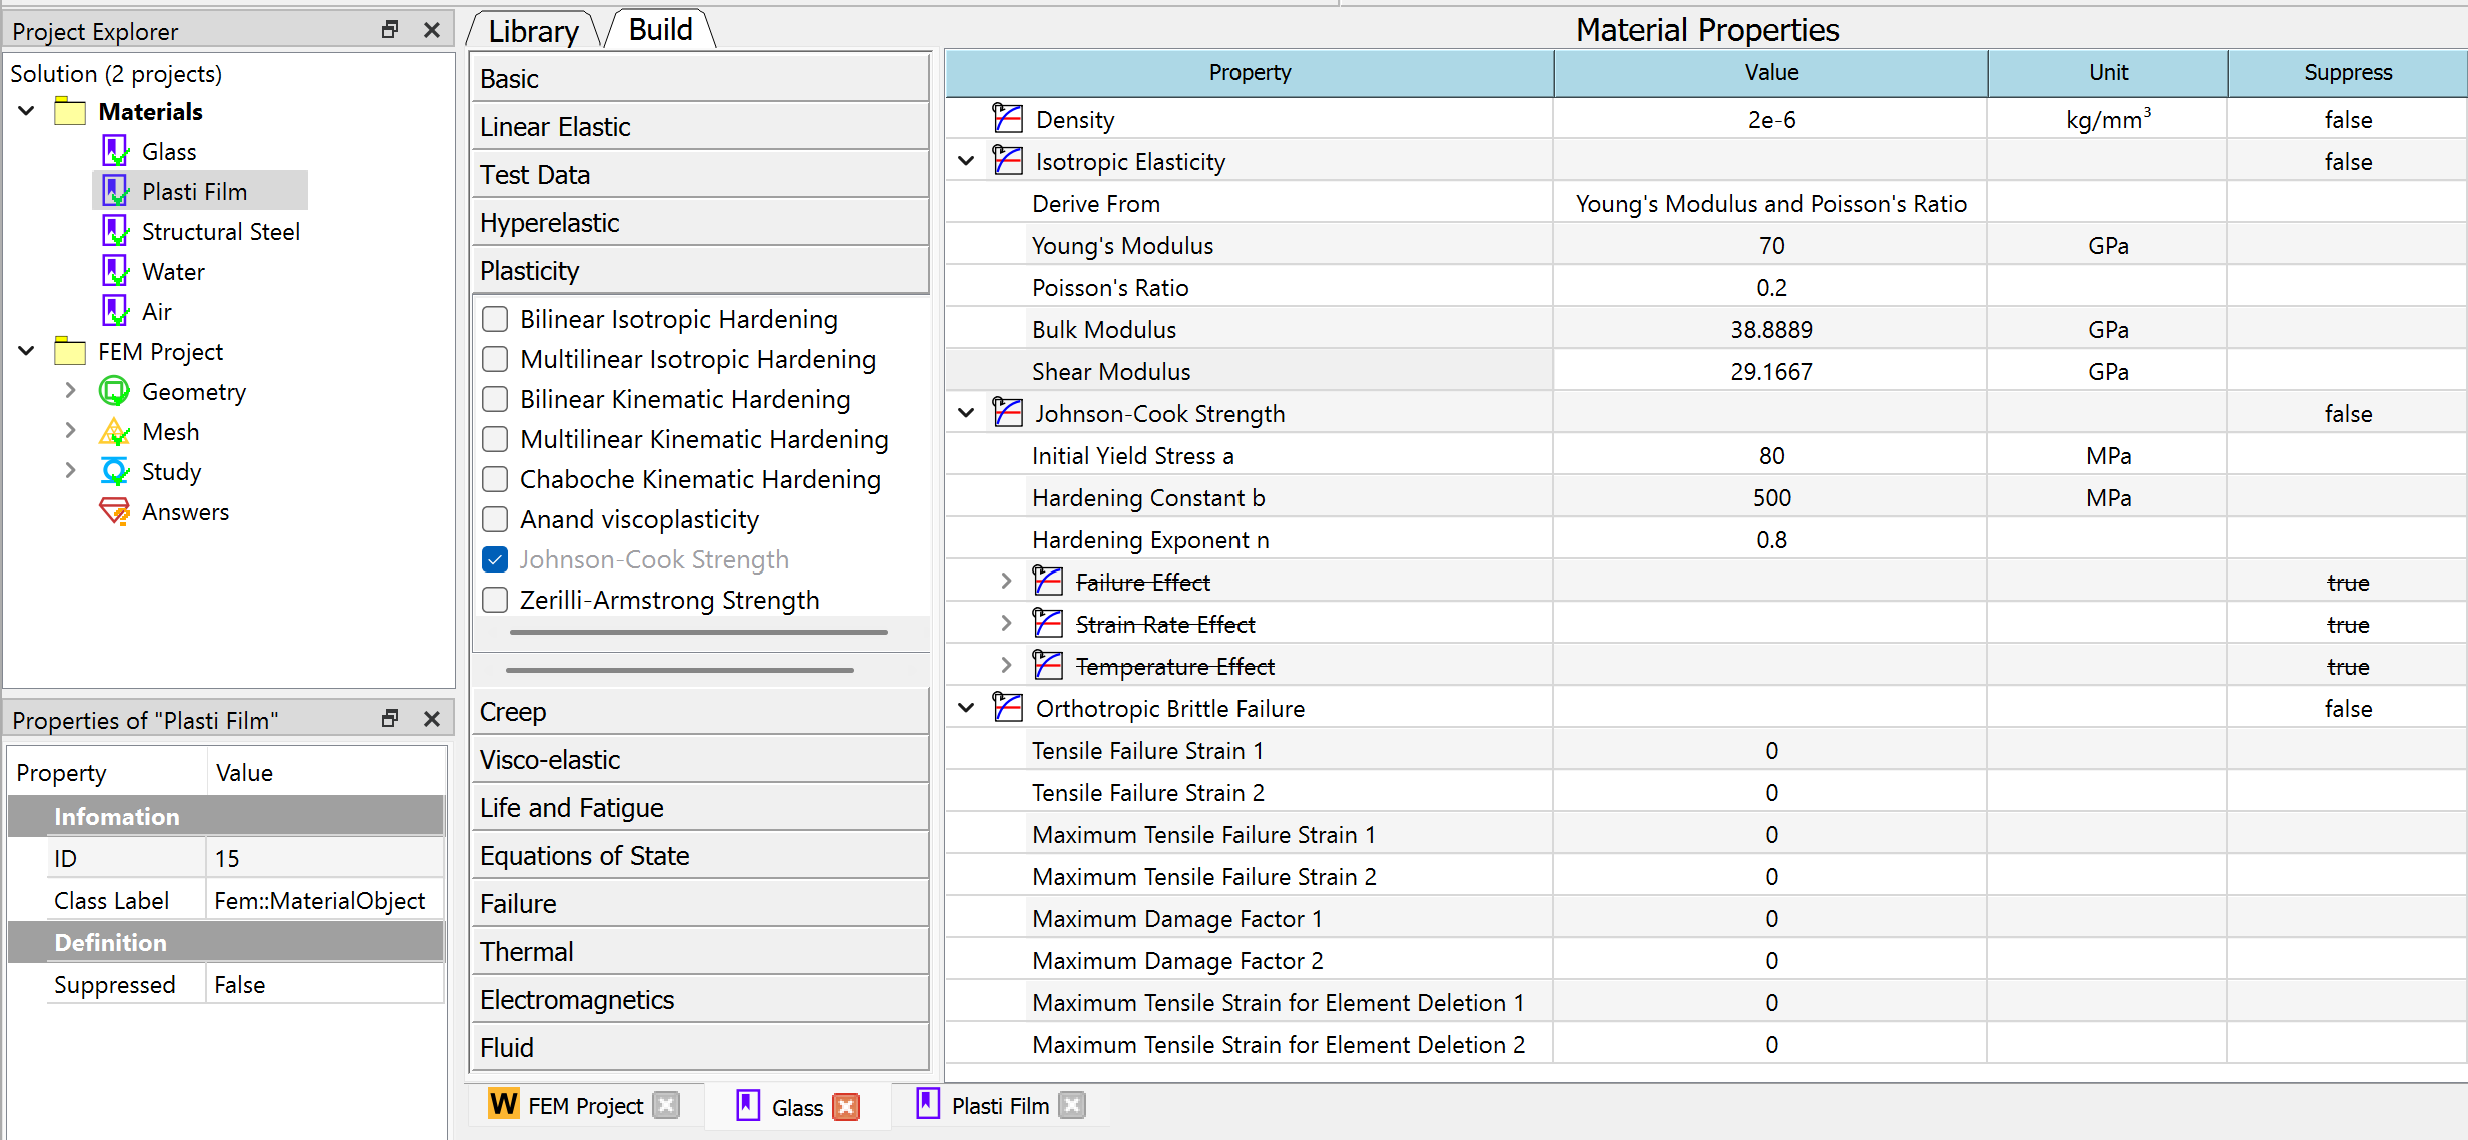The image size is (2468, 1140).
Task: Click the Geometry node icon
Action: click(114, 391)
